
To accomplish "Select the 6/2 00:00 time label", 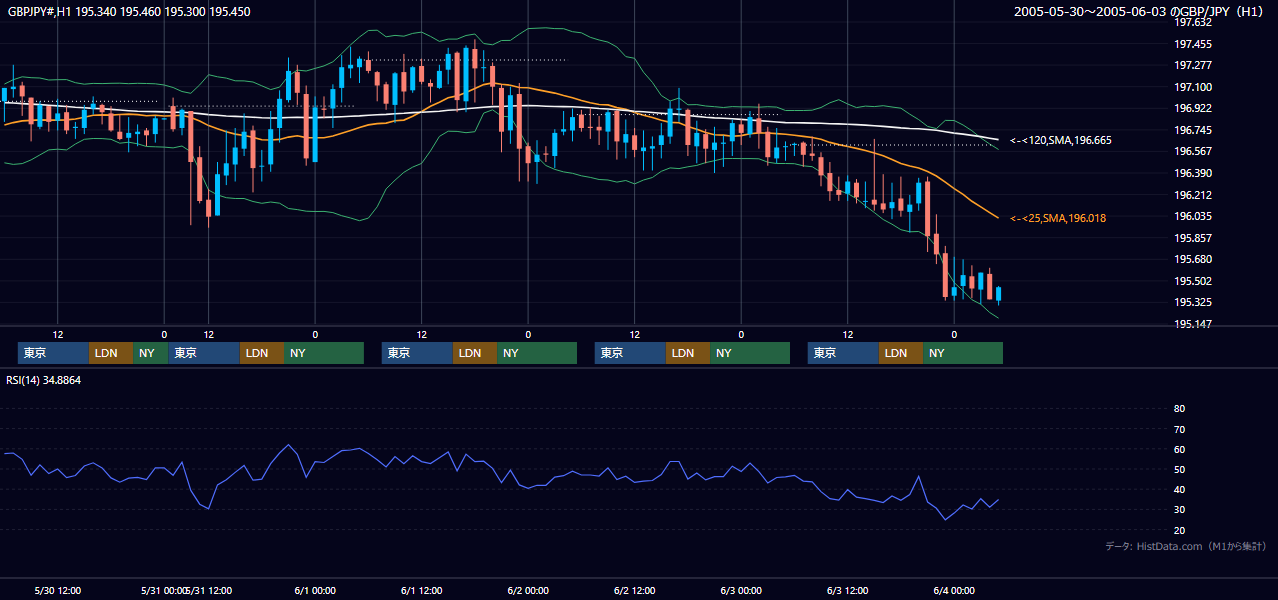I will click(x=528, y=591).
